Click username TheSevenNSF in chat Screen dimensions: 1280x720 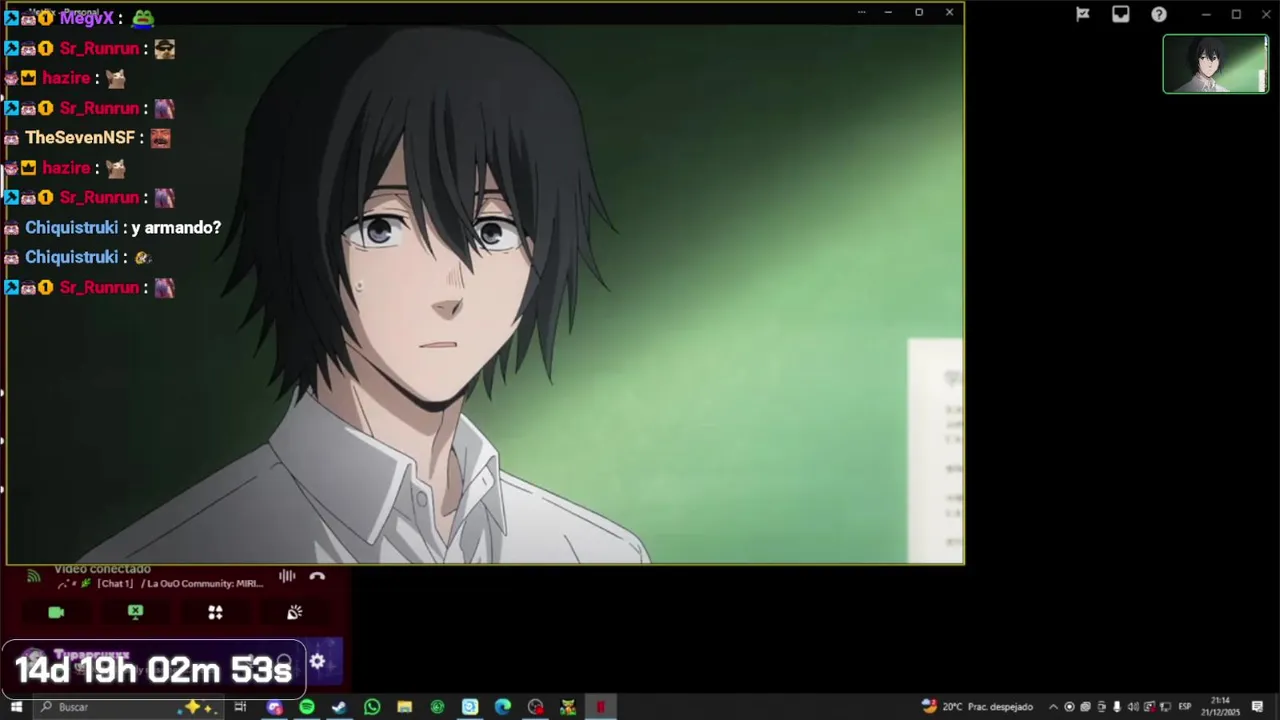80,138
